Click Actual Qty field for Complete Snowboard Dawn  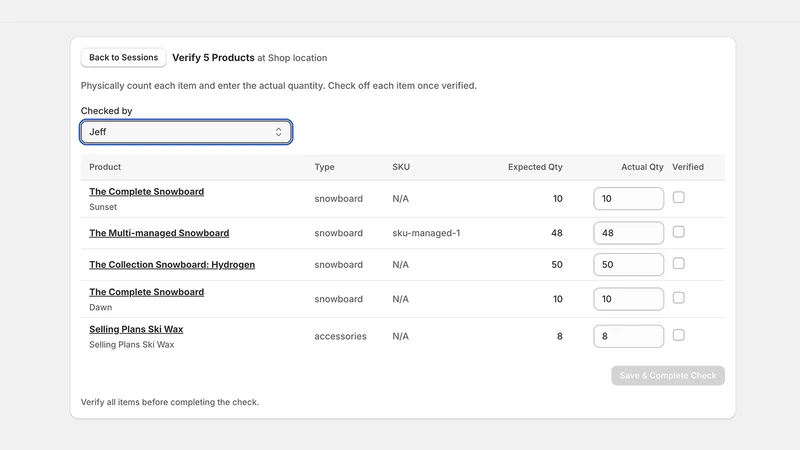tap(629, 299)
